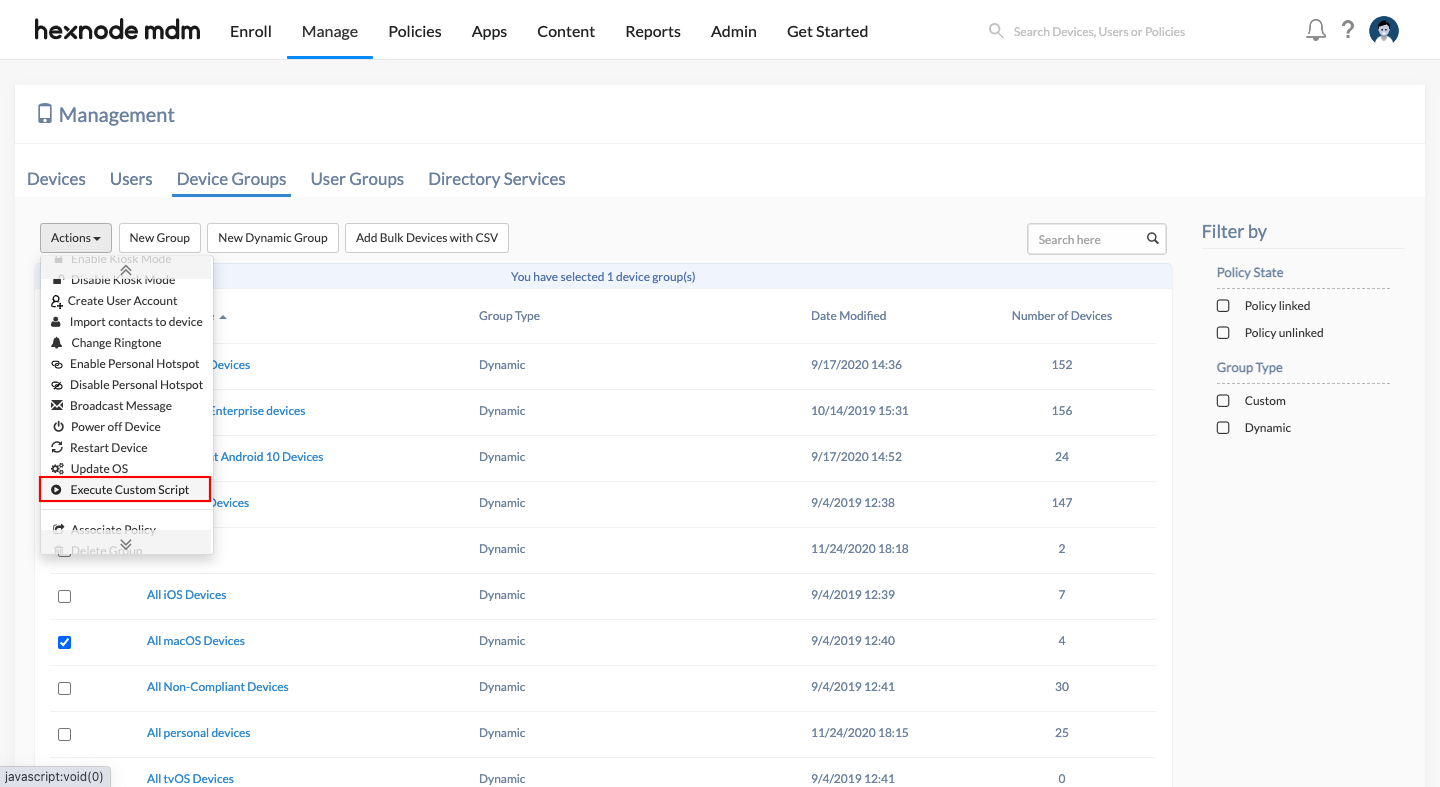This screenshot has width=1440, height=787.
Task: Open the user avatar profile menu
Action: (1384, 31)
